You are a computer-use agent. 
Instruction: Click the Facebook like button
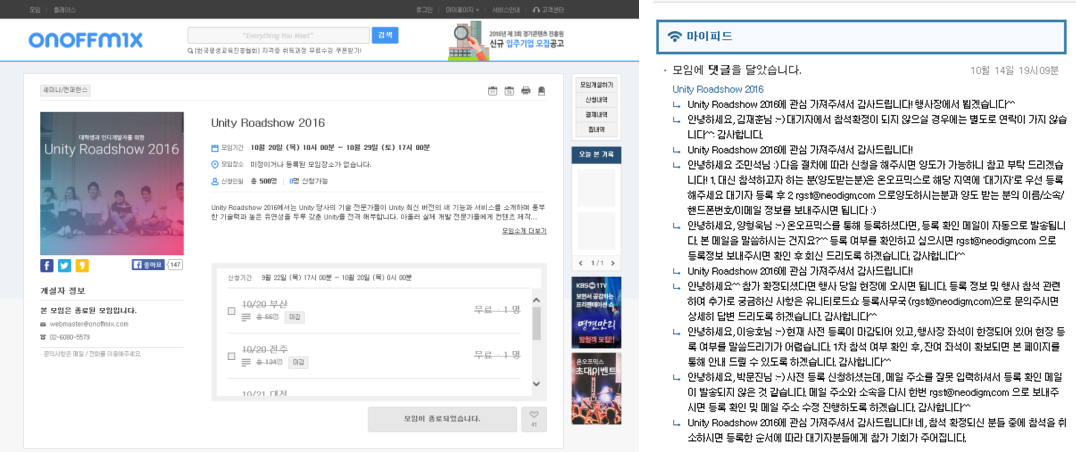point(148,265)
